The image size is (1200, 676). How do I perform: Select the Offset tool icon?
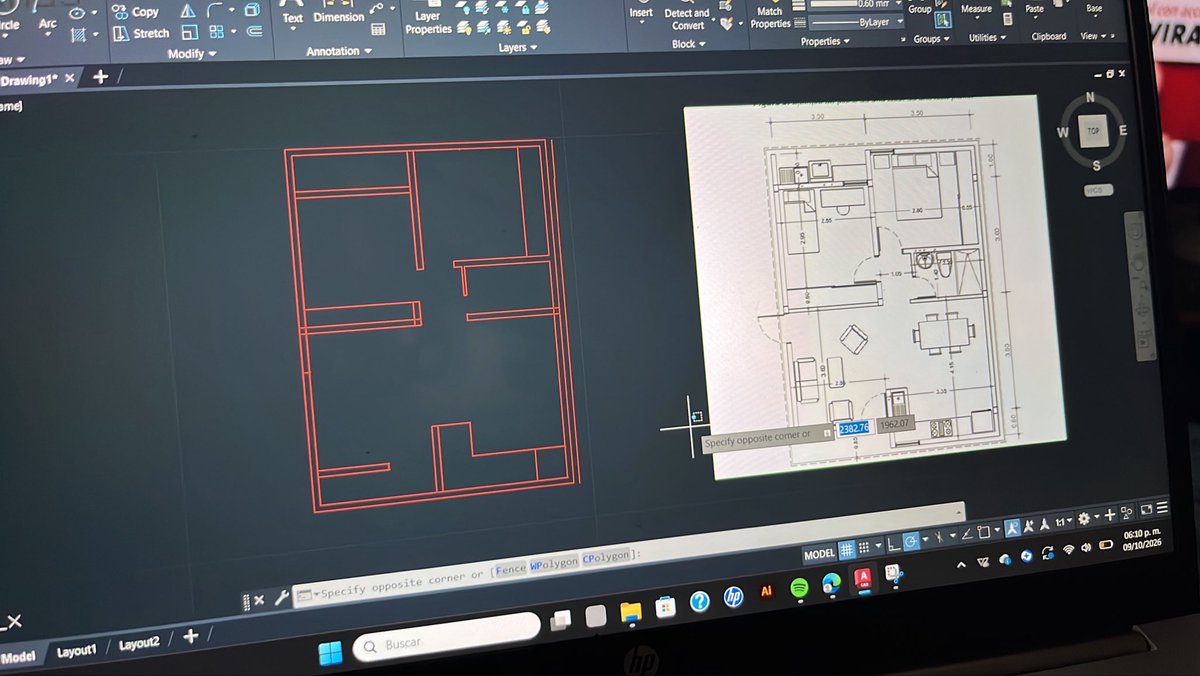pyautogui.click(x=254, y=32)
